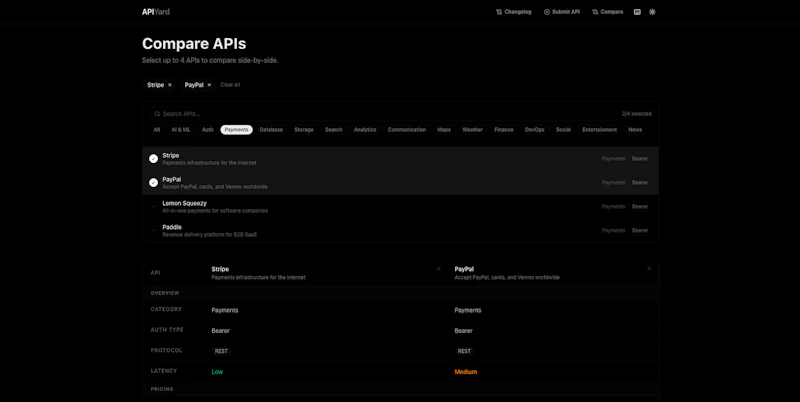Click PayPal's 'Medium' latency value

coord(466,372)
